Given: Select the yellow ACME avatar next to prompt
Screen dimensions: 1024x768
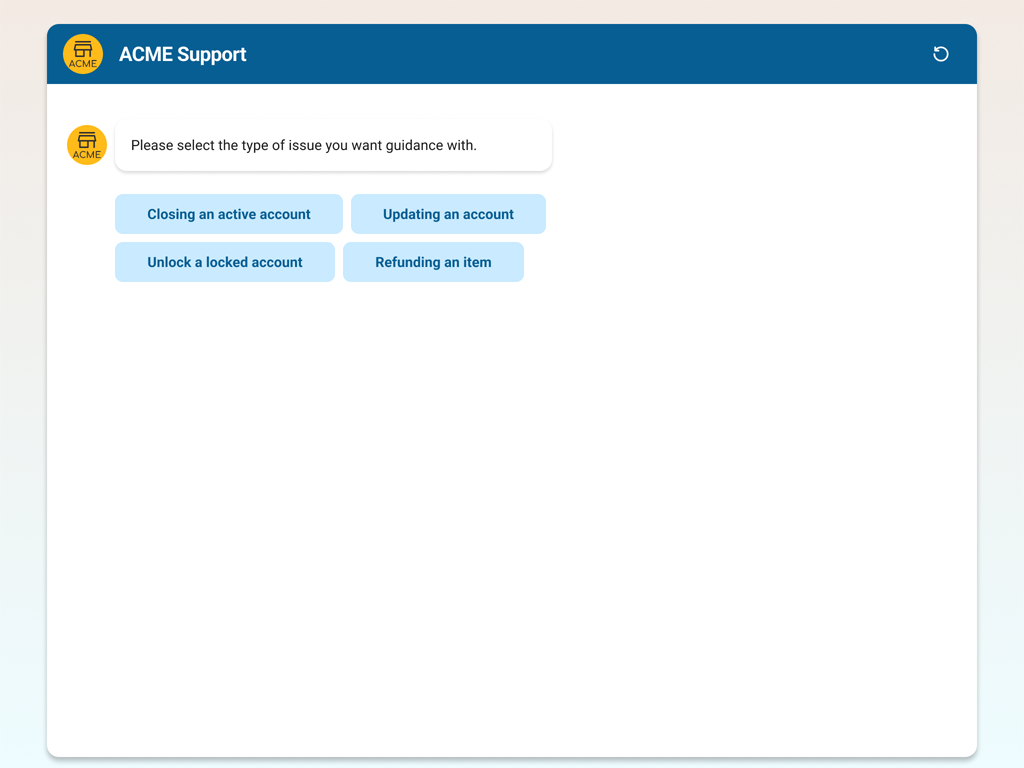Looking at the screenshot, I should (87, 145).
